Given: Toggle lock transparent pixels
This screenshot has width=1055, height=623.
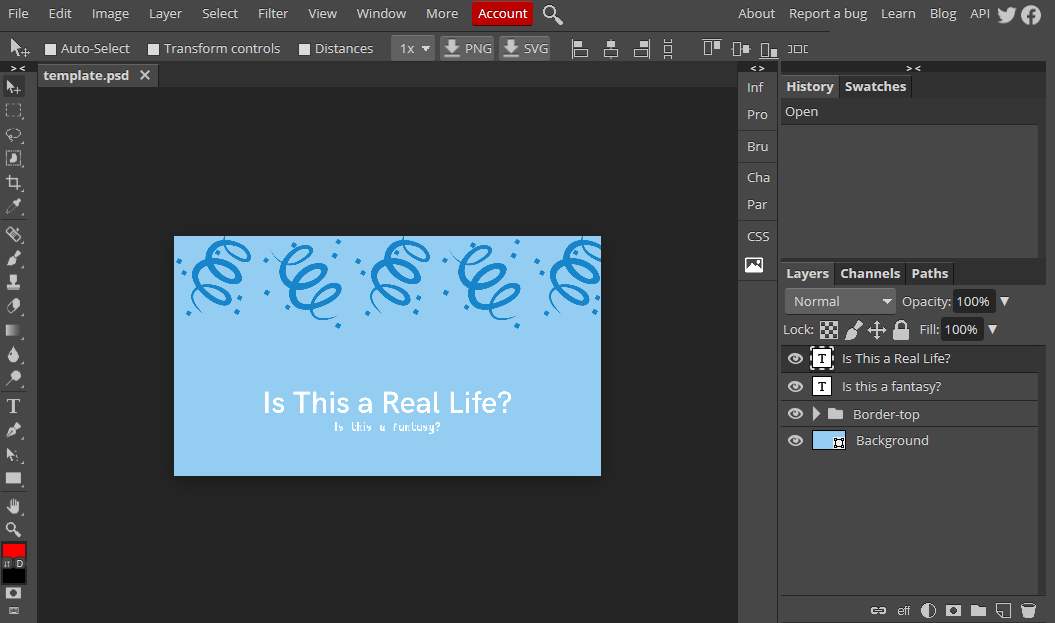Looking at the screenshot, I should coord(829,330).
